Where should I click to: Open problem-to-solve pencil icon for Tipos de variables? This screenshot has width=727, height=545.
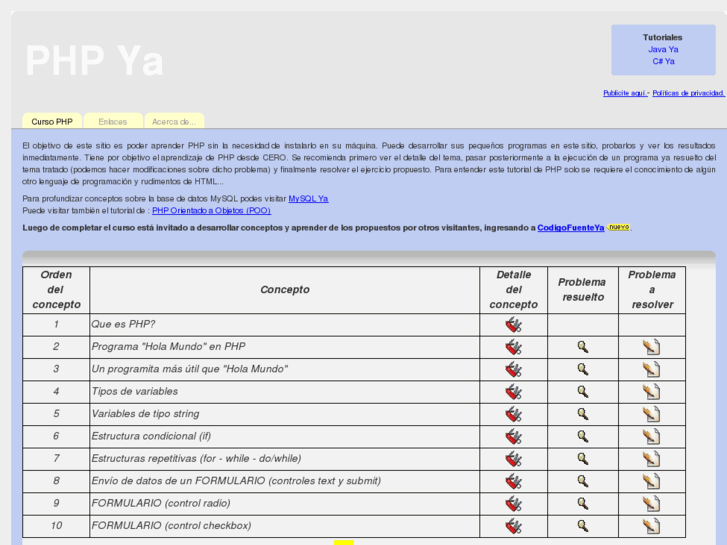651,391
